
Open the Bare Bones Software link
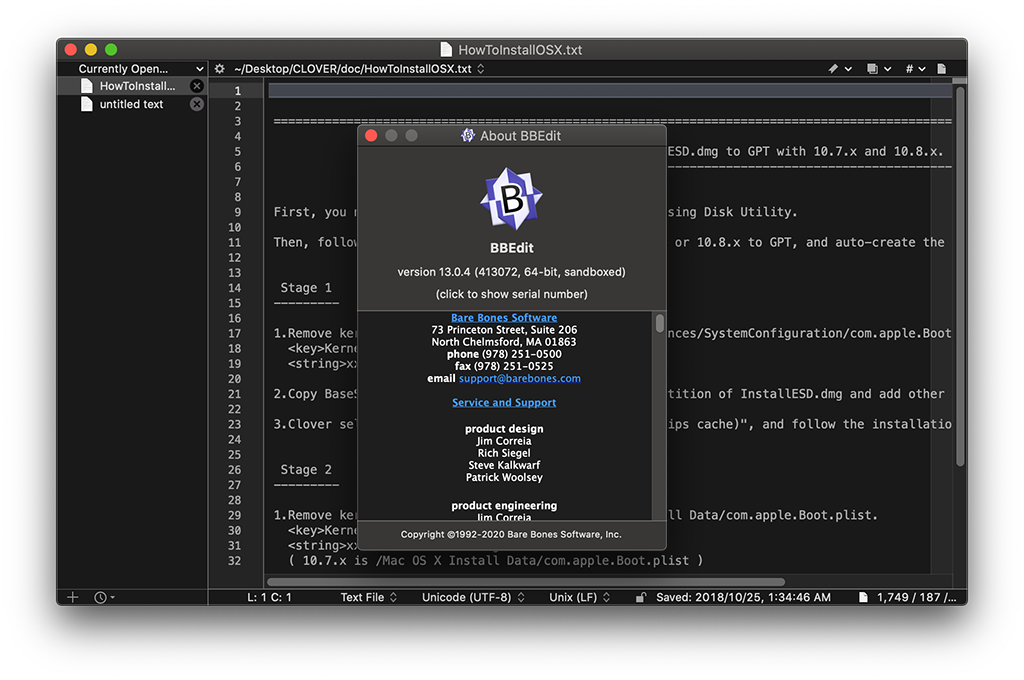pyautogui.click(x=504, y=317)
